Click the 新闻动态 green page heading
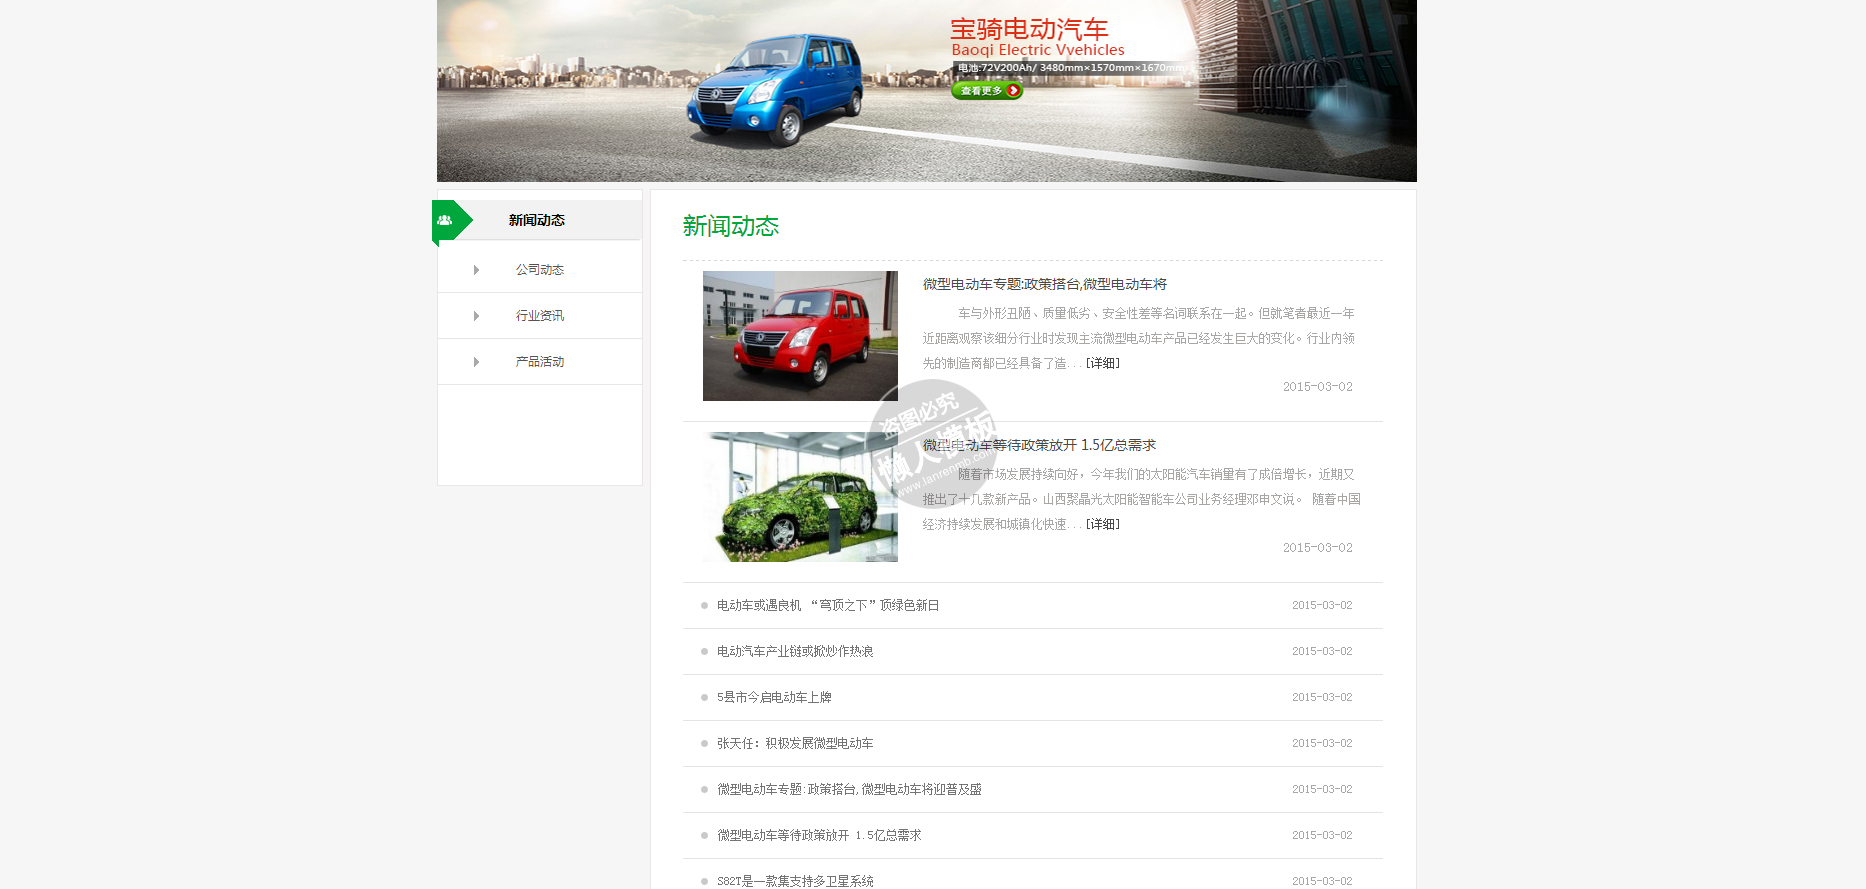 pyautogui.click(x=731, y=226)
